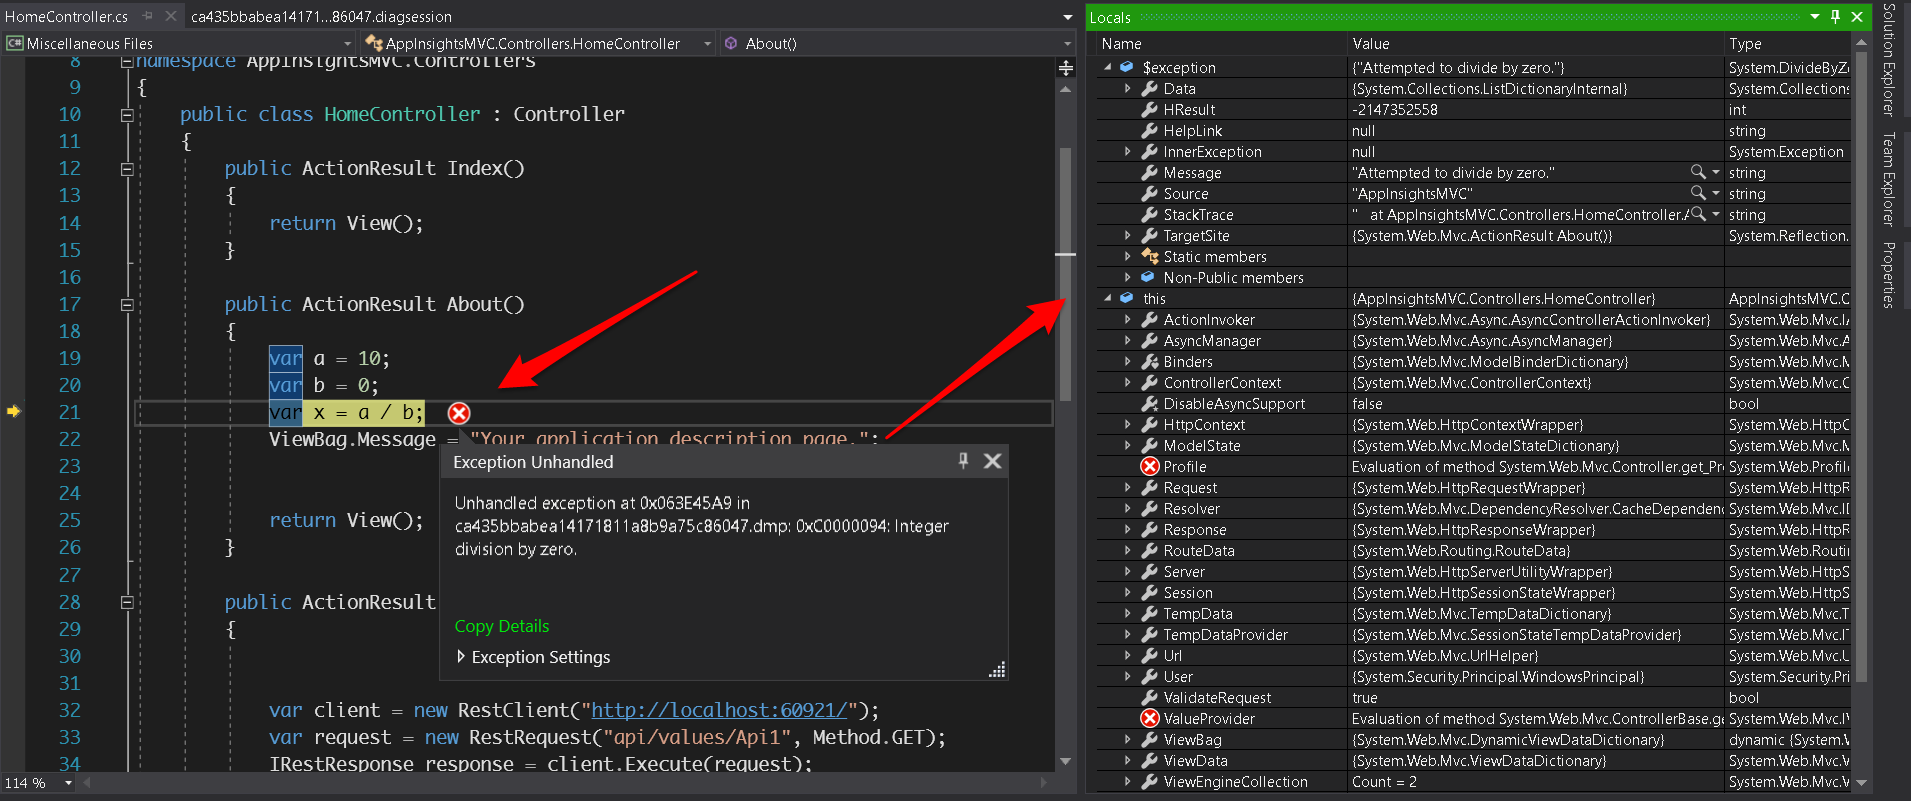This screenshot has height=801, width=1911.
Task: Expand the Static members row
Action: (x=1128, y=256)
